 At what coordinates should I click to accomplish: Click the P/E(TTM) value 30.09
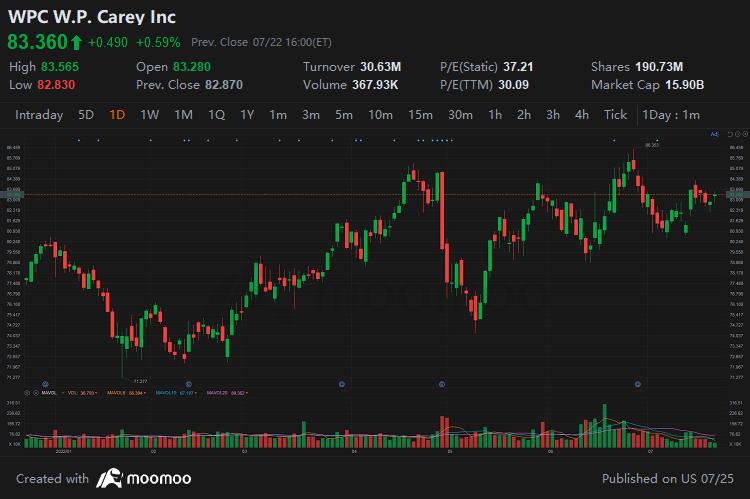tap(514, 85)
